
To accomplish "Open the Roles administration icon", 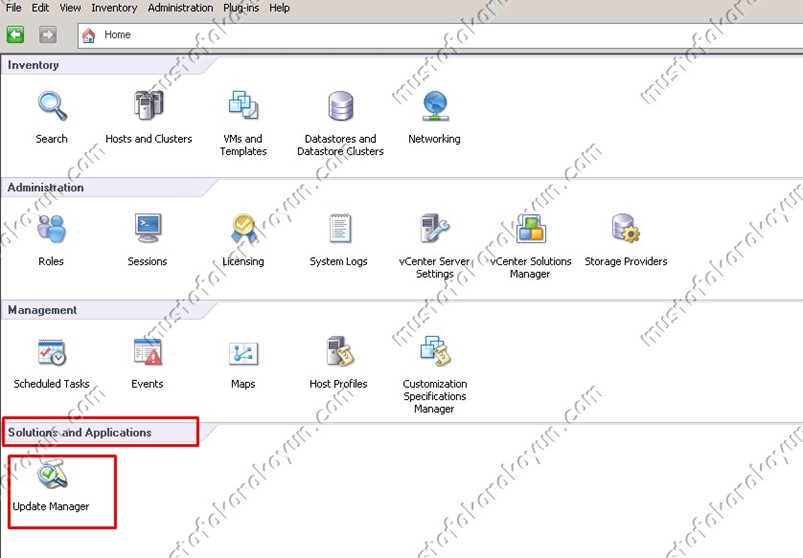I will click(51, 228).
